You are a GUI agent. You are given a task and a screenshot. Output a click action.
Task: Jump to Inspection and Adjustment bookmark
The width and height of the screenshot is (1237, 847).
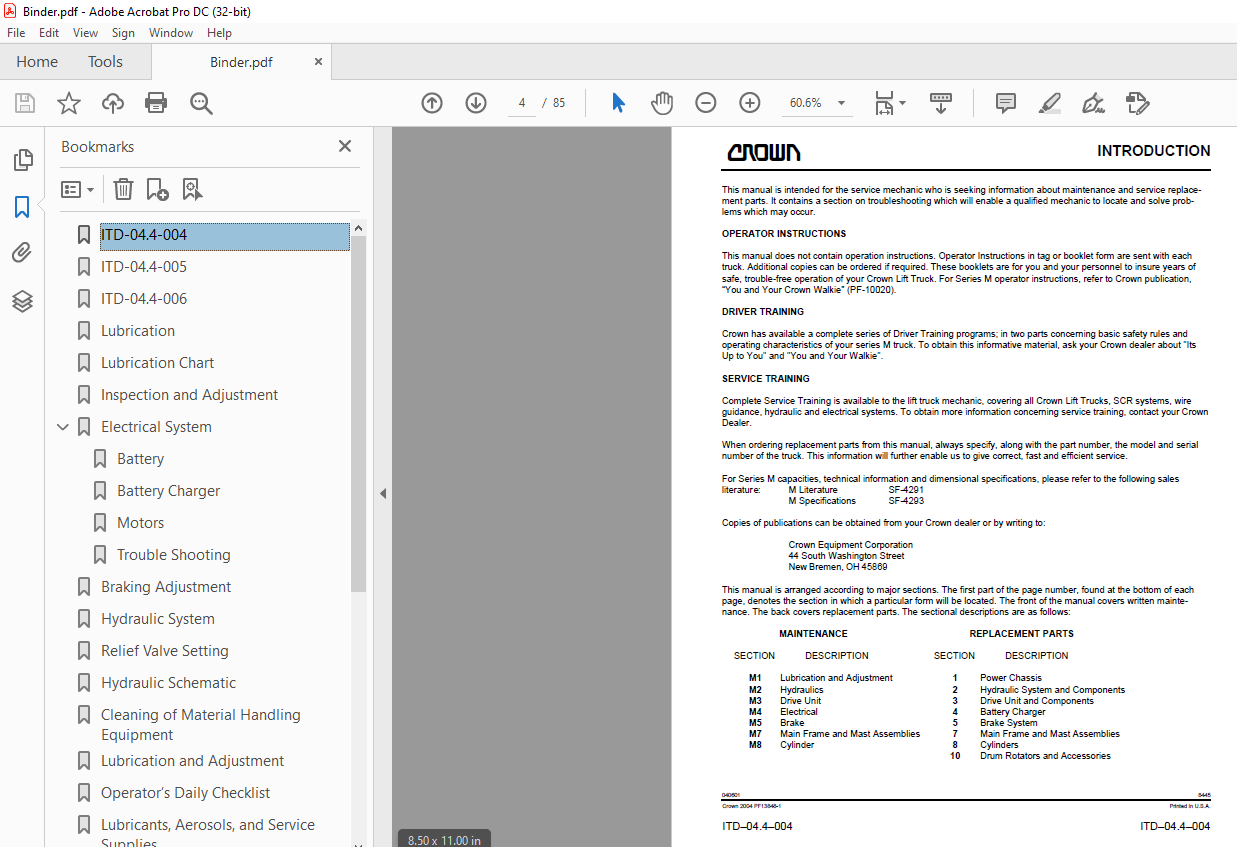click(189, 395)
